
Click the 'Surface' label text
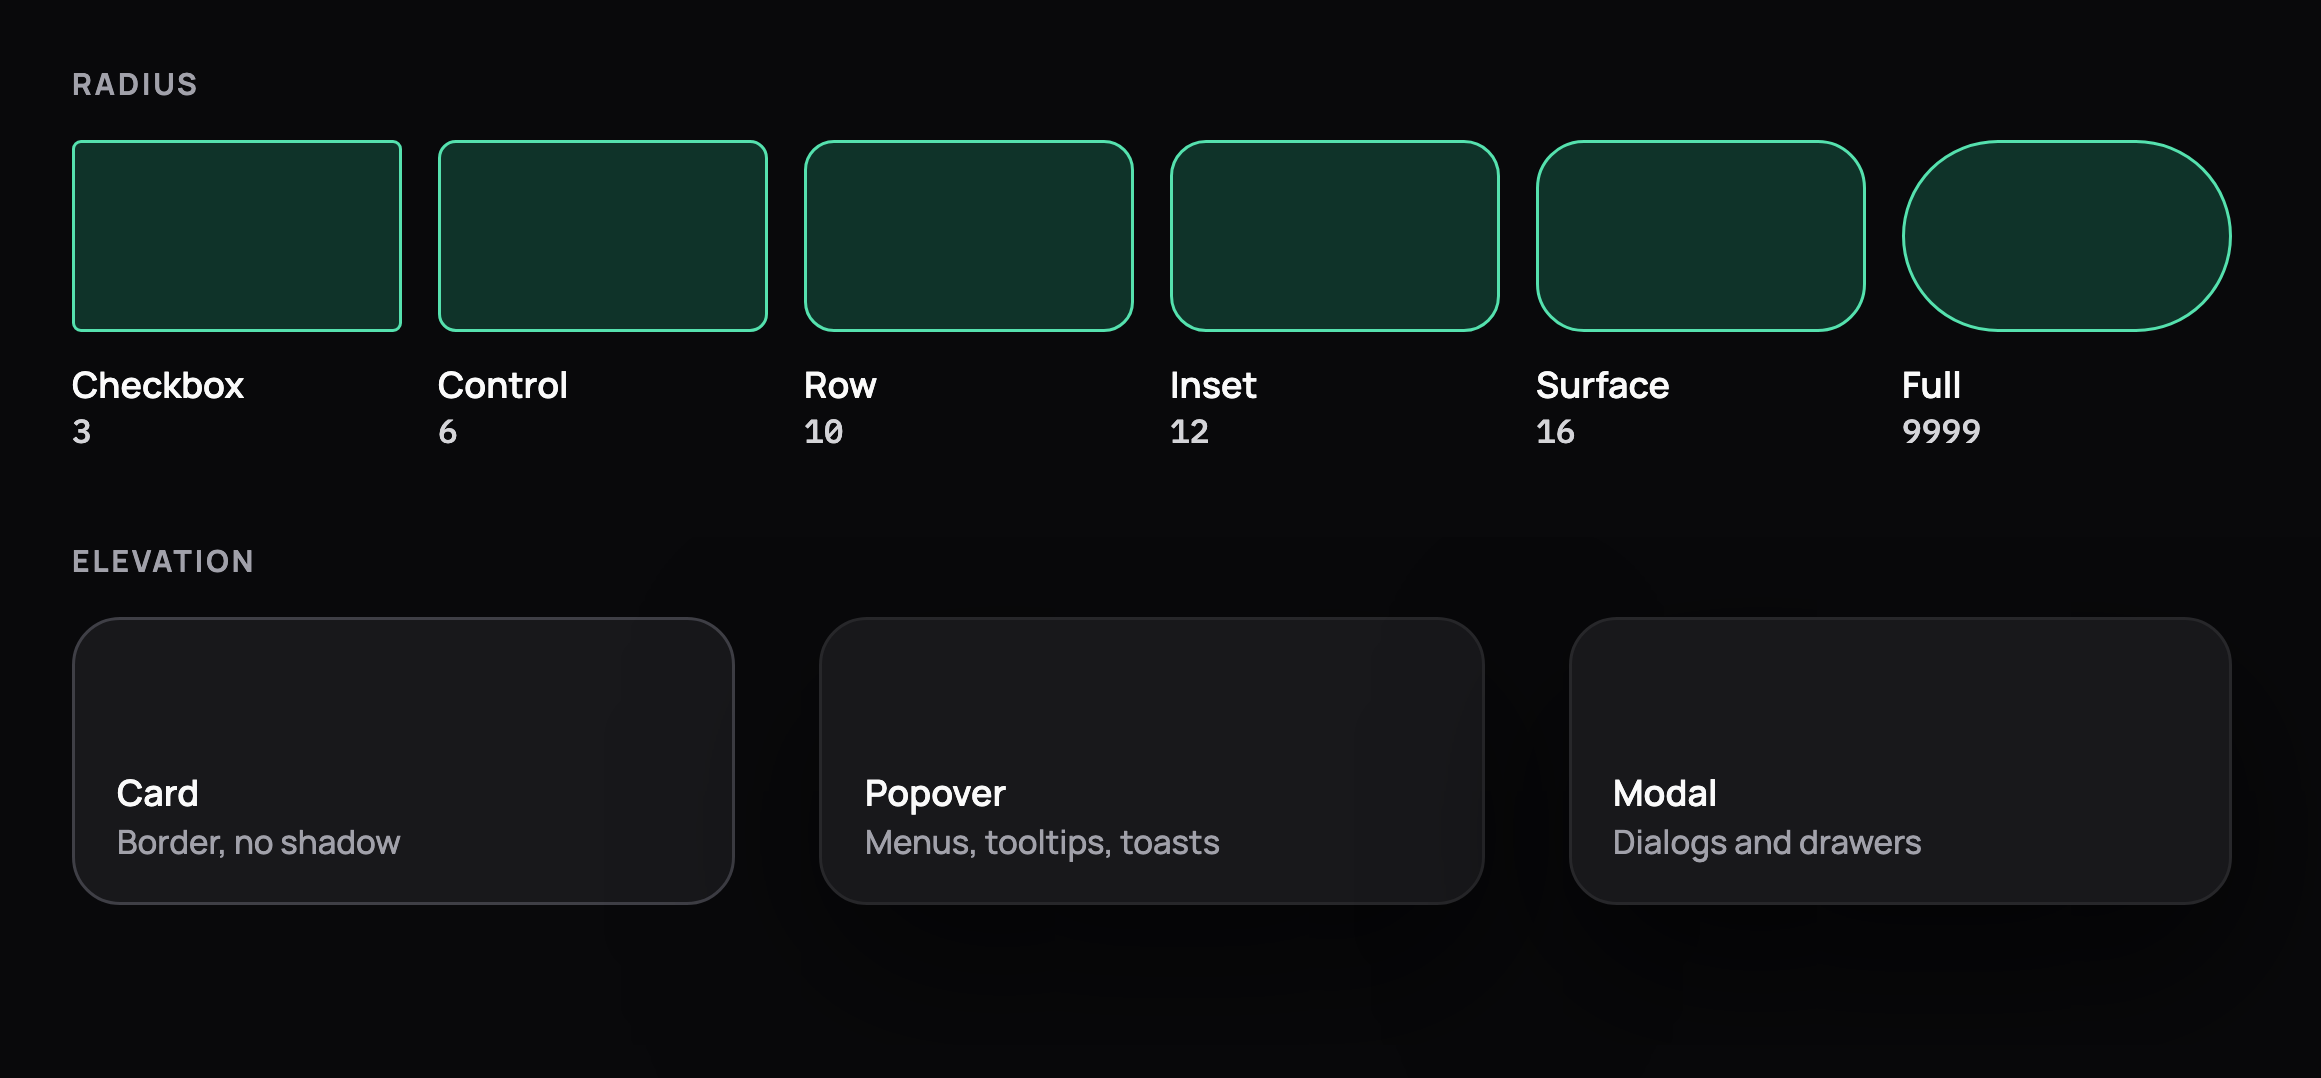point(1603,385)
